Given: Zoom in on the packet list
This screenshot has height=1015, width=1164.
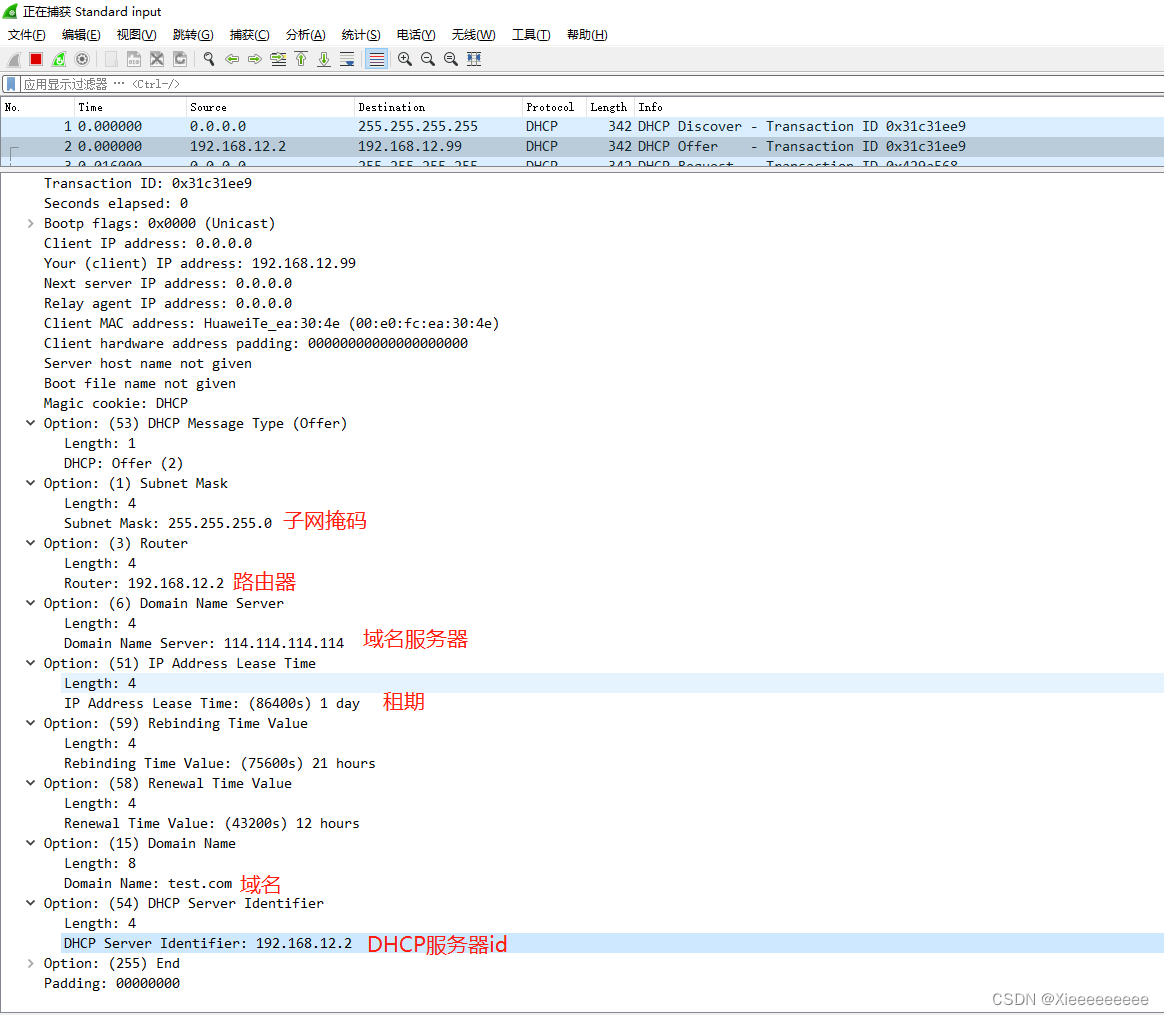Looking at the screenshot, I should (x=404, y=58).
